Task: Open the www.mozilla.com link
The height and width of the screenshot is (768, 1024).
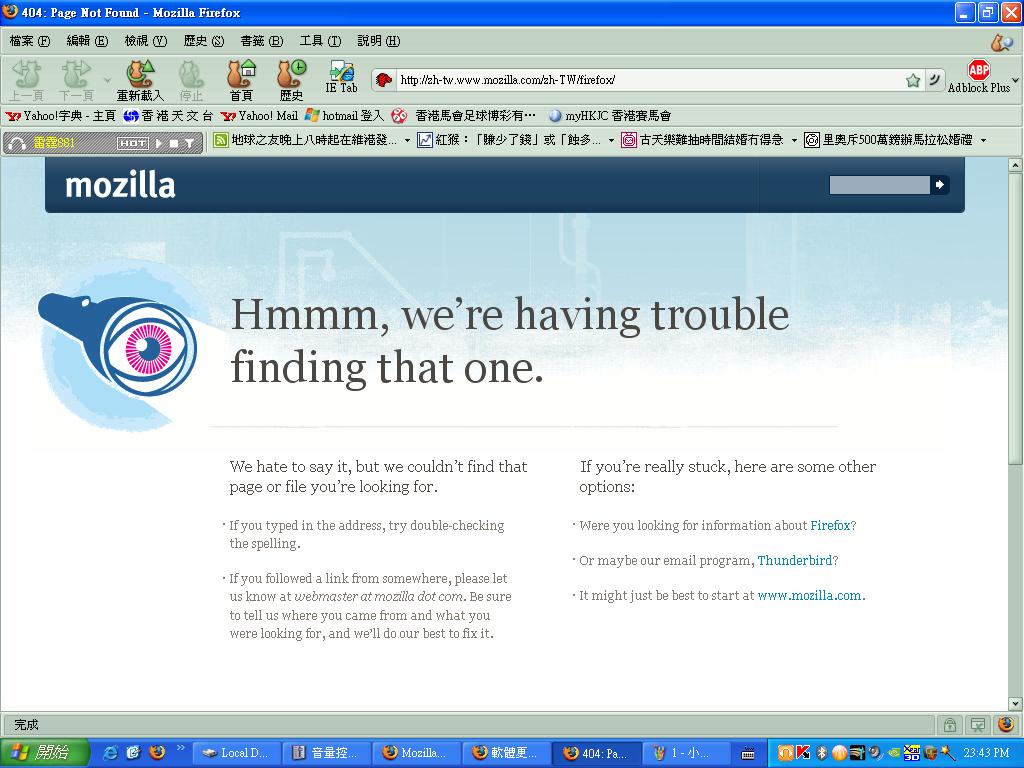Action: click(809, 596)
